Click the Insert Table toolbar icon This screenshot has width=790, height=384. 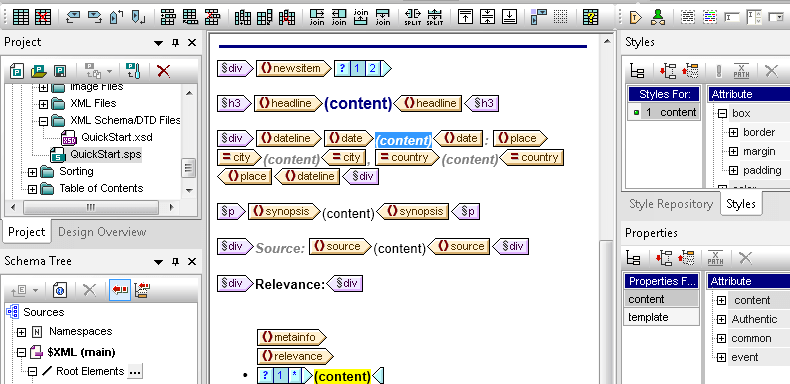21,17
